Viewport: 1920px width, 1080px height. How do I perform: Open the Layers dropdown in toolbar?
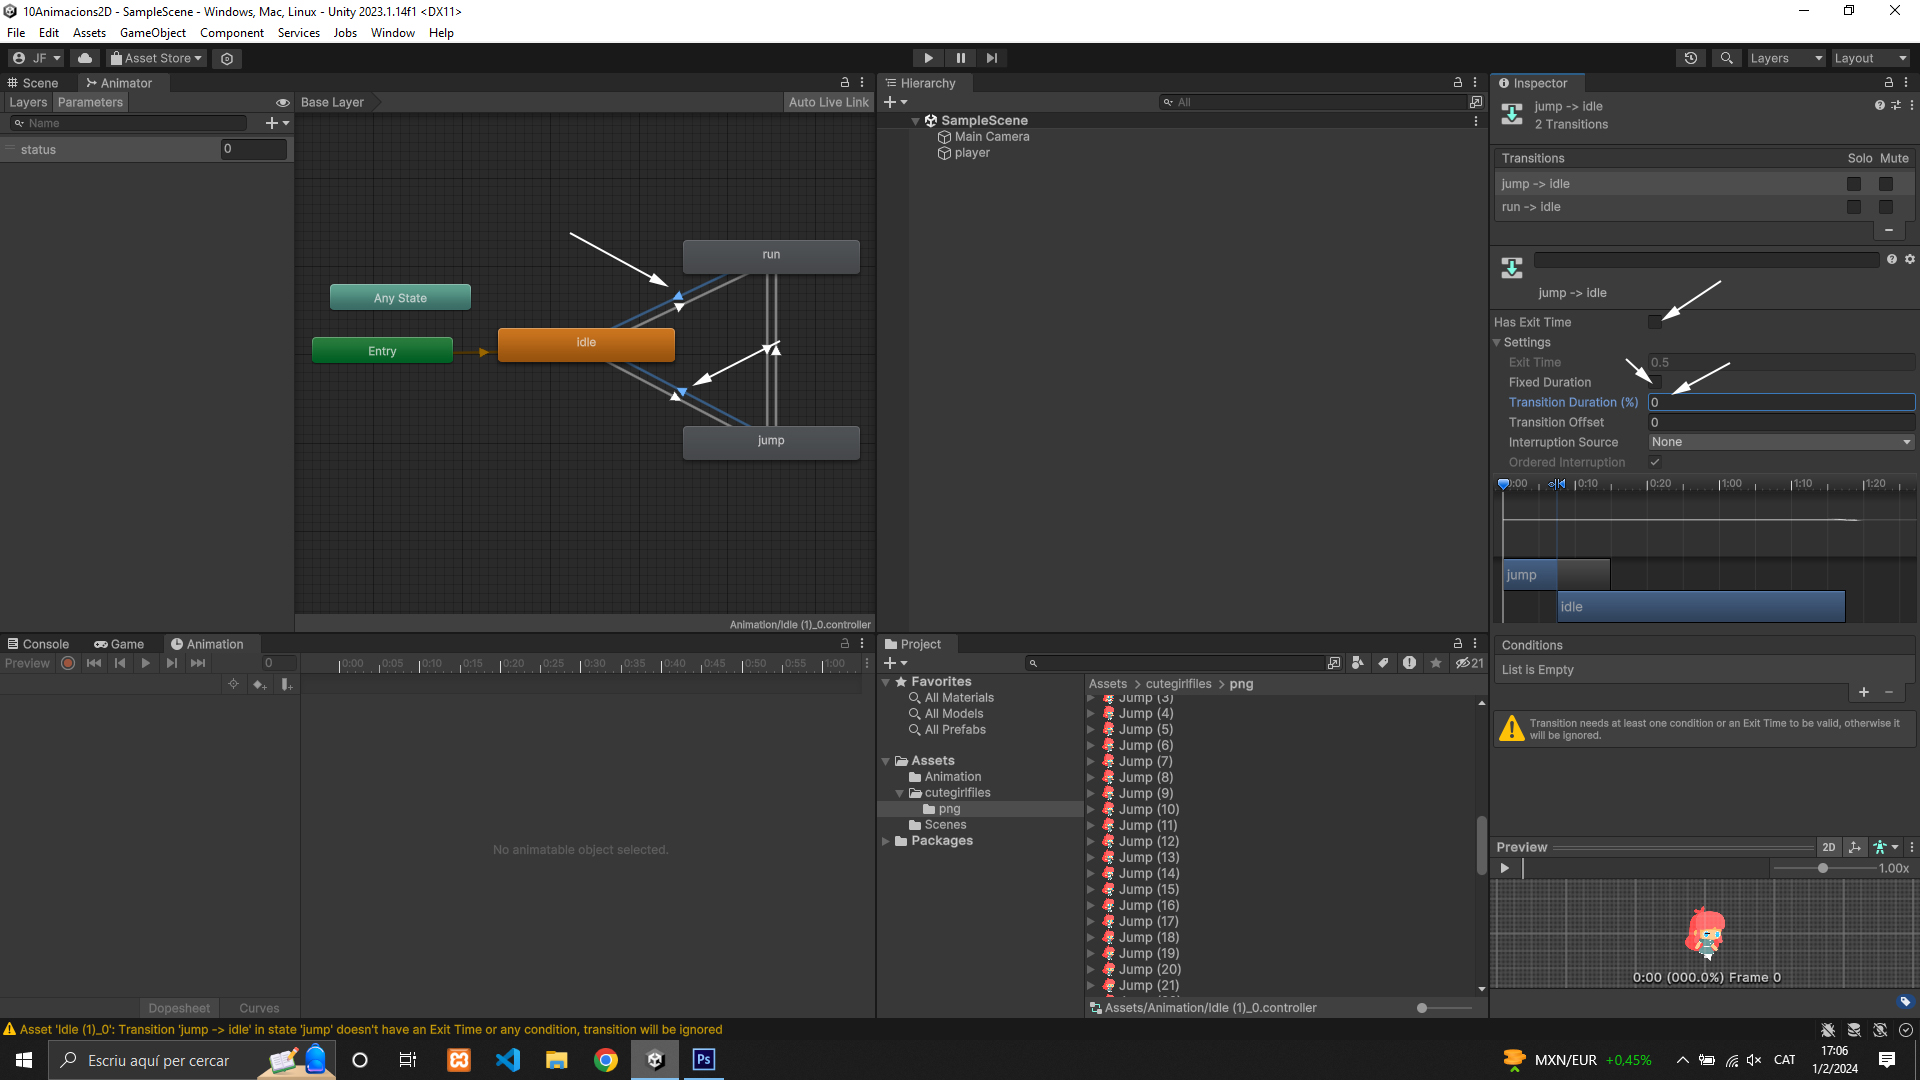point(1786,58)
